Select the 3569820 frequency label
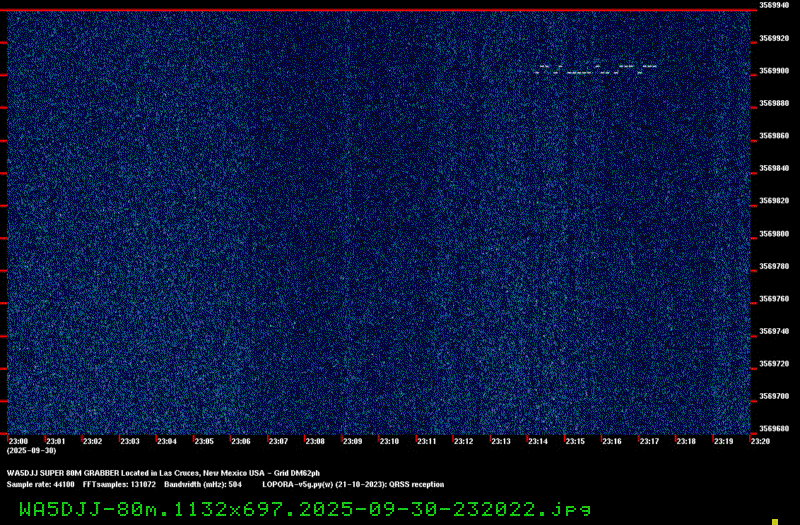800x525 pixels. click(x=774, y=201)
